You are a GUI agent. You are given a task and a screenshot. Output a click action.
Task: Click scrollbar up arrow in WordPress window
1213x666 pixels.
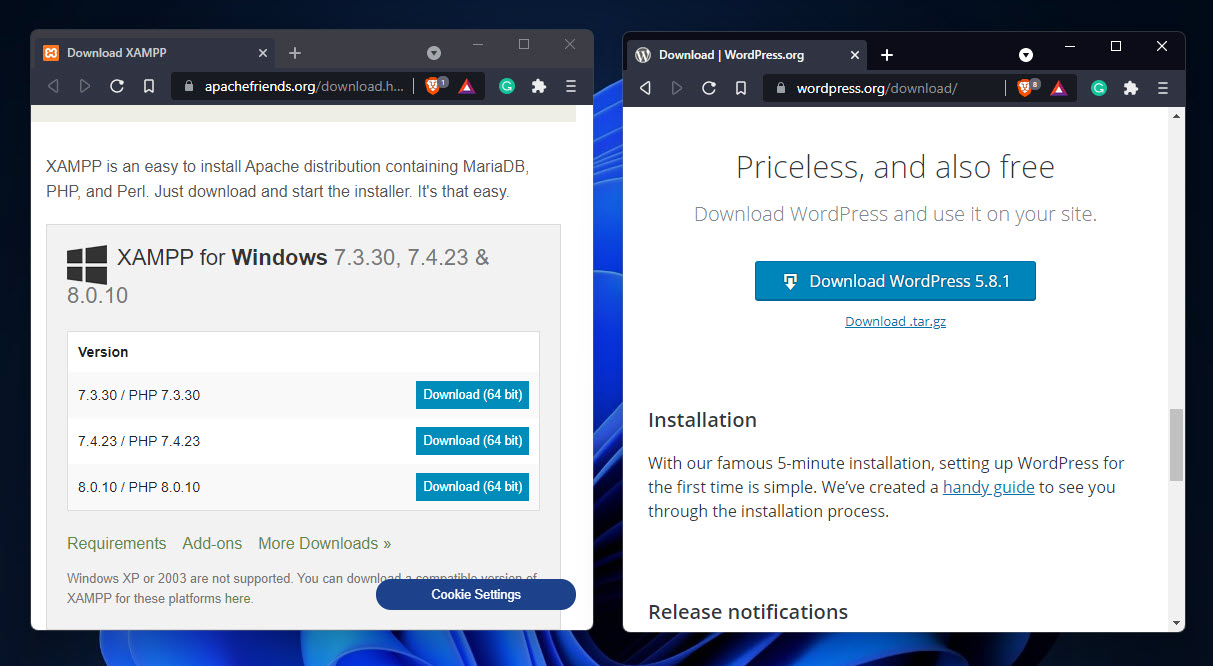(1177, 116)
